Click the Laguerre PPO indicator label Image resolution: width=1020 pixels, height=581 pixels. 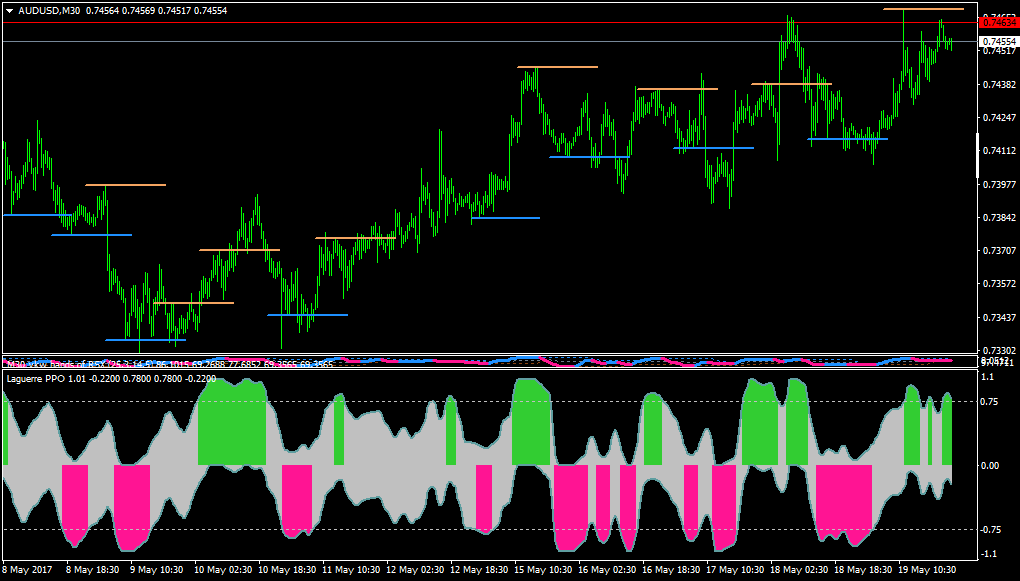[x=34, y=378]
